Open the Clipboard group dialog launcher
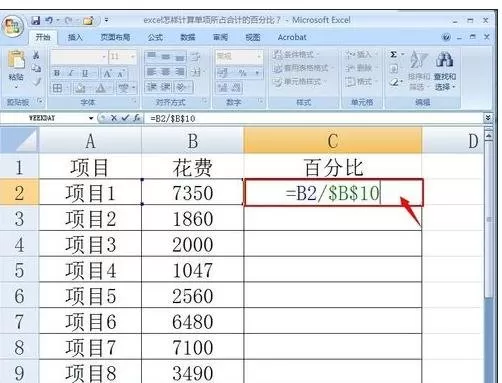Screen dimensions: 502x383 tap(40, 101)
